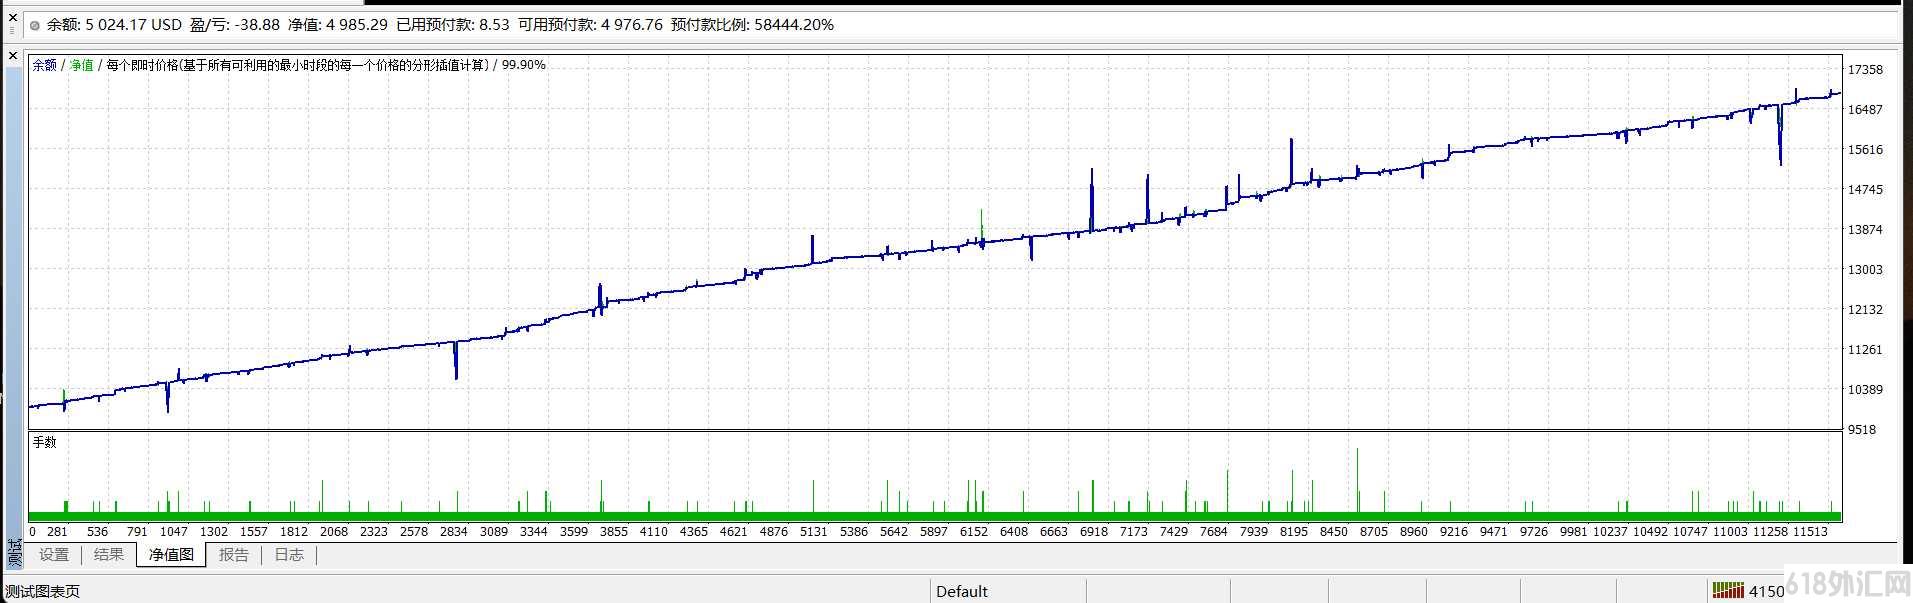Click the drag grip beside balance row
The width and height of the screenshot is (1913, 603).
13,31
